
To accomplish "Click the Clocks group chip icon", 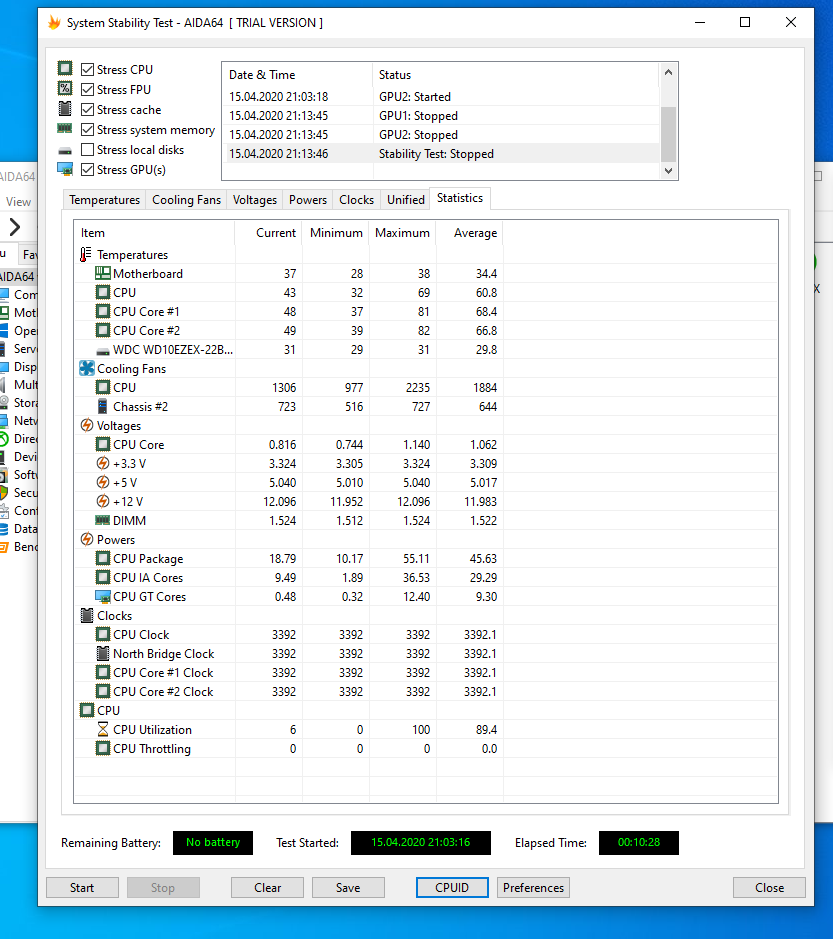I will 87,616.
